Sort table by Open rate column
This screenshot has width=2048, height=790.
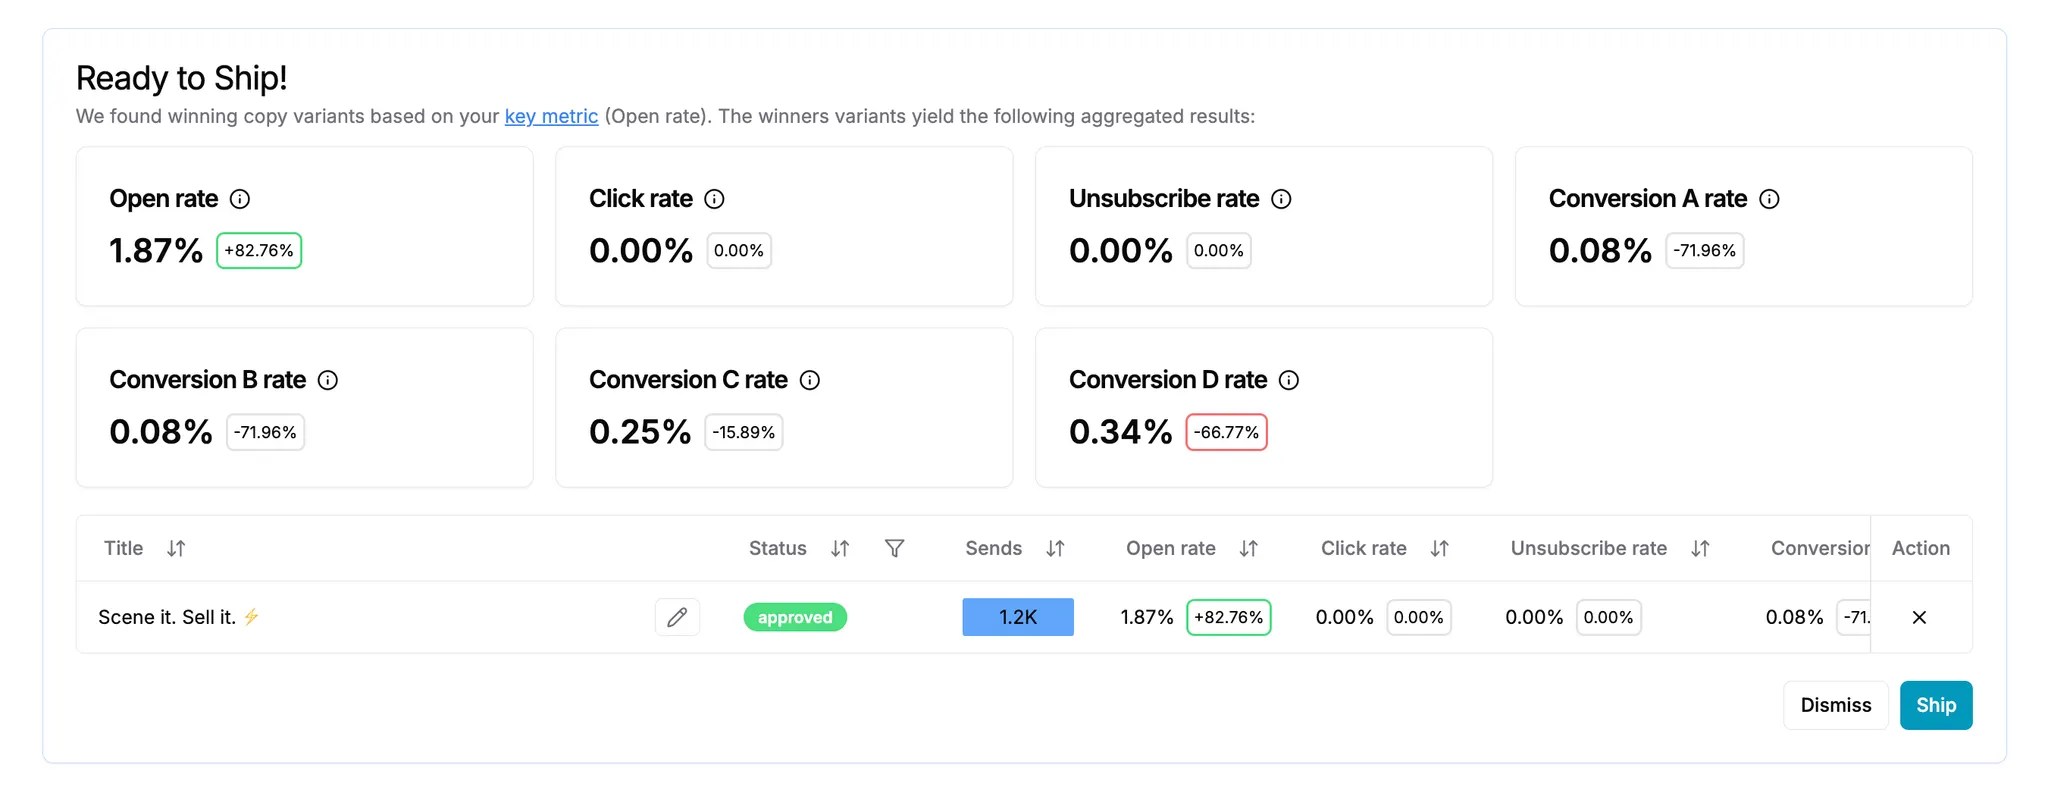point(1248,548)
